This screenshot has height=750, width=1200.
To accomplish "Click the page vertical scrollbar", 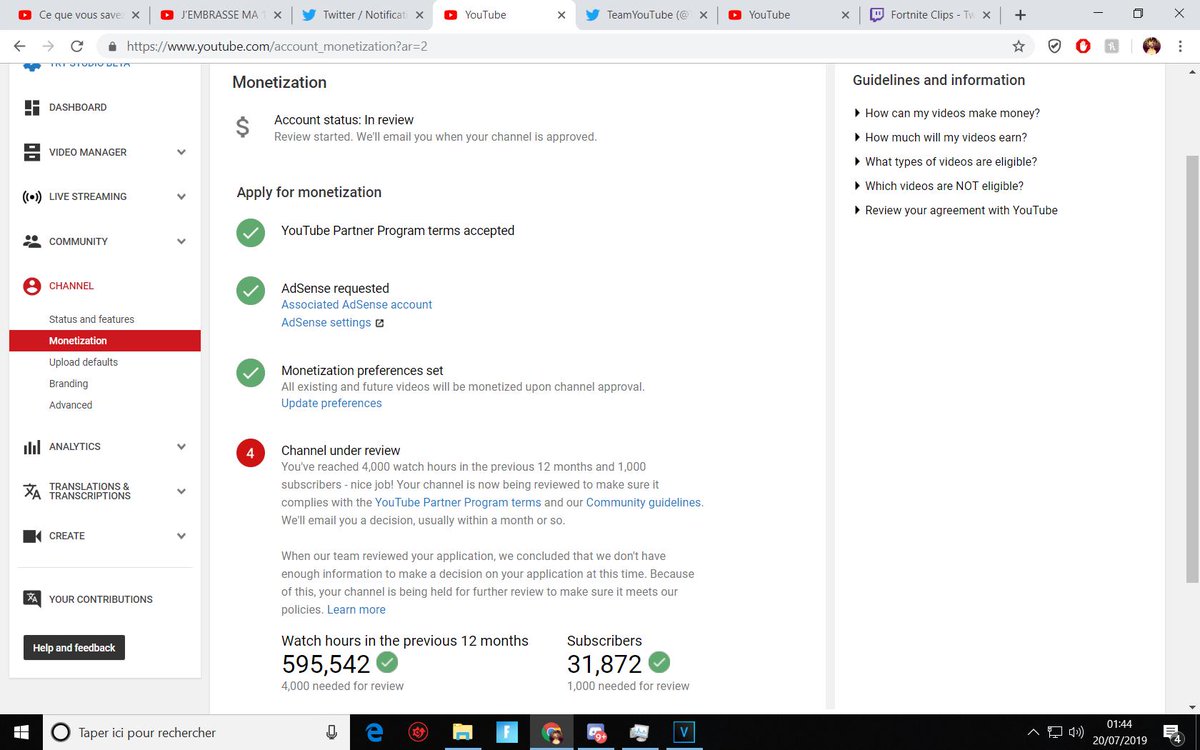I will point(1191,370).
